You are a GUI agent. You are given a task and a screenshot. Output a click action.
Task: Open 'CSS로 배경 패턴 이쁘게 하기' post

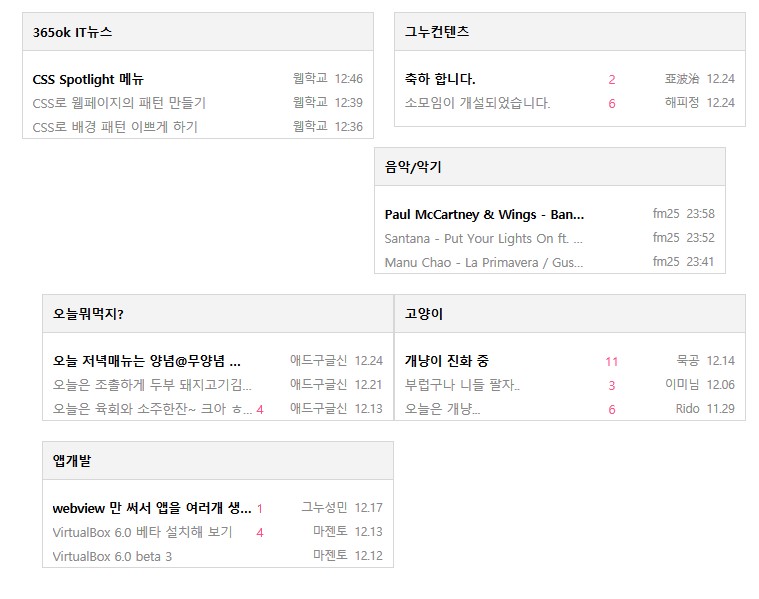(x=115, y=127)
